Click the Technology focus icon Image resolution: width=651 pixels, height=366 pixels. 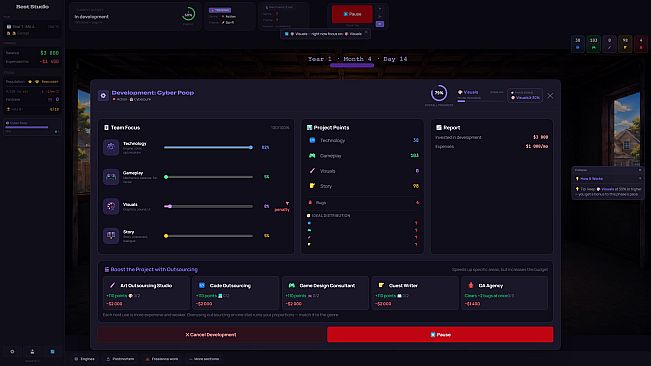pyautogui.click(x=111, y=147)
